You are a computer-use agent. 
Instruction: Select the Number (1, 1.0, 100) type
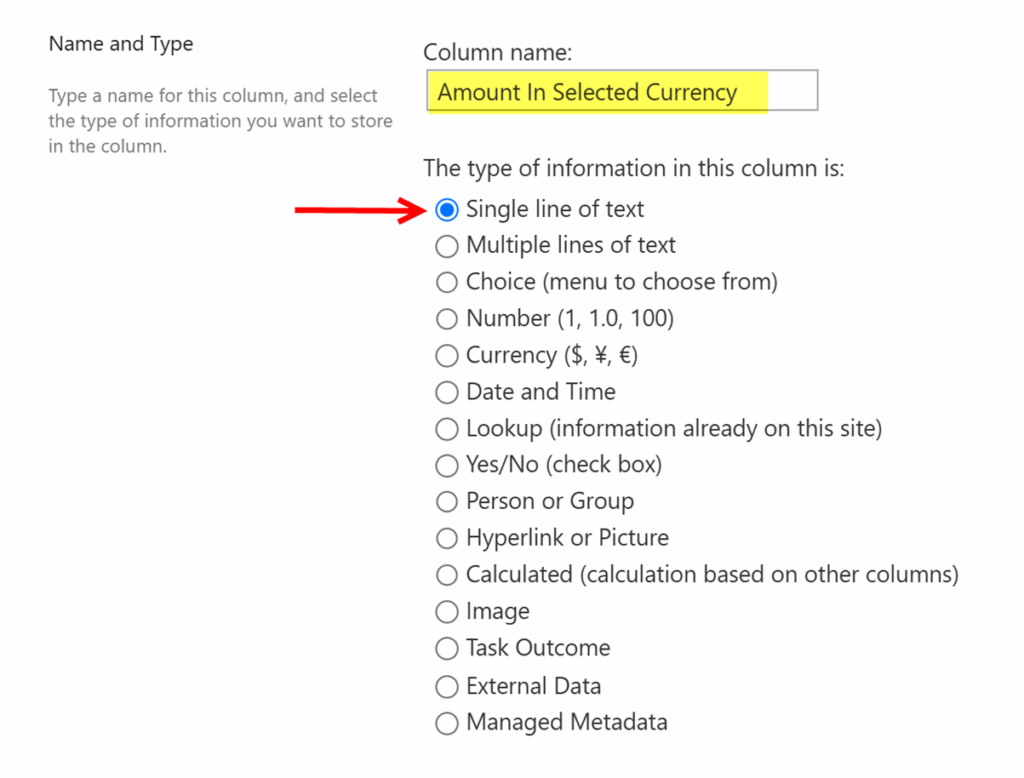click(x=447, y=319)
